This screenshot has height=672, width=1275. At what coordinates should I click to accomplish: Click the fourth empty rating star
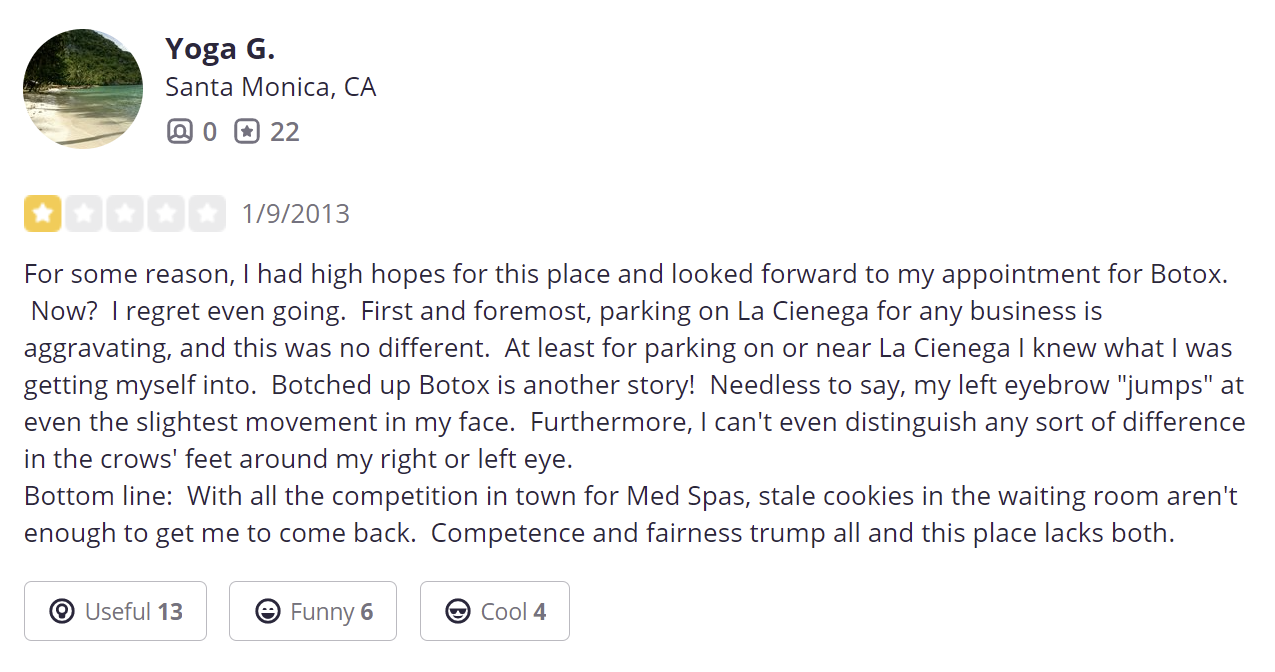pyautogui.click(x=166, y=214)
